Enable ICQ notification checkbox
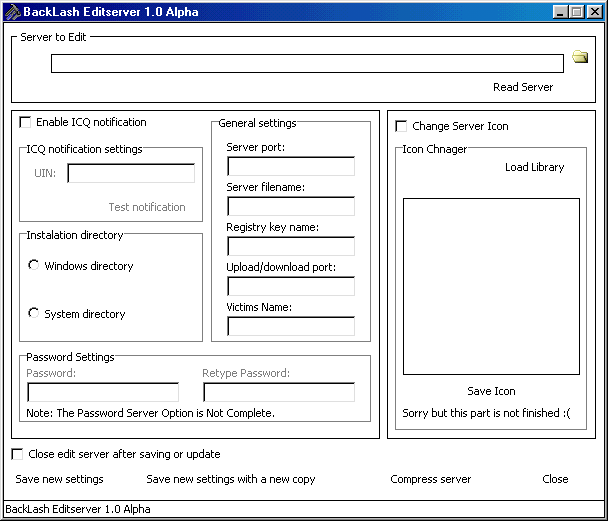The image size is (608, 521). pos(25,123)
